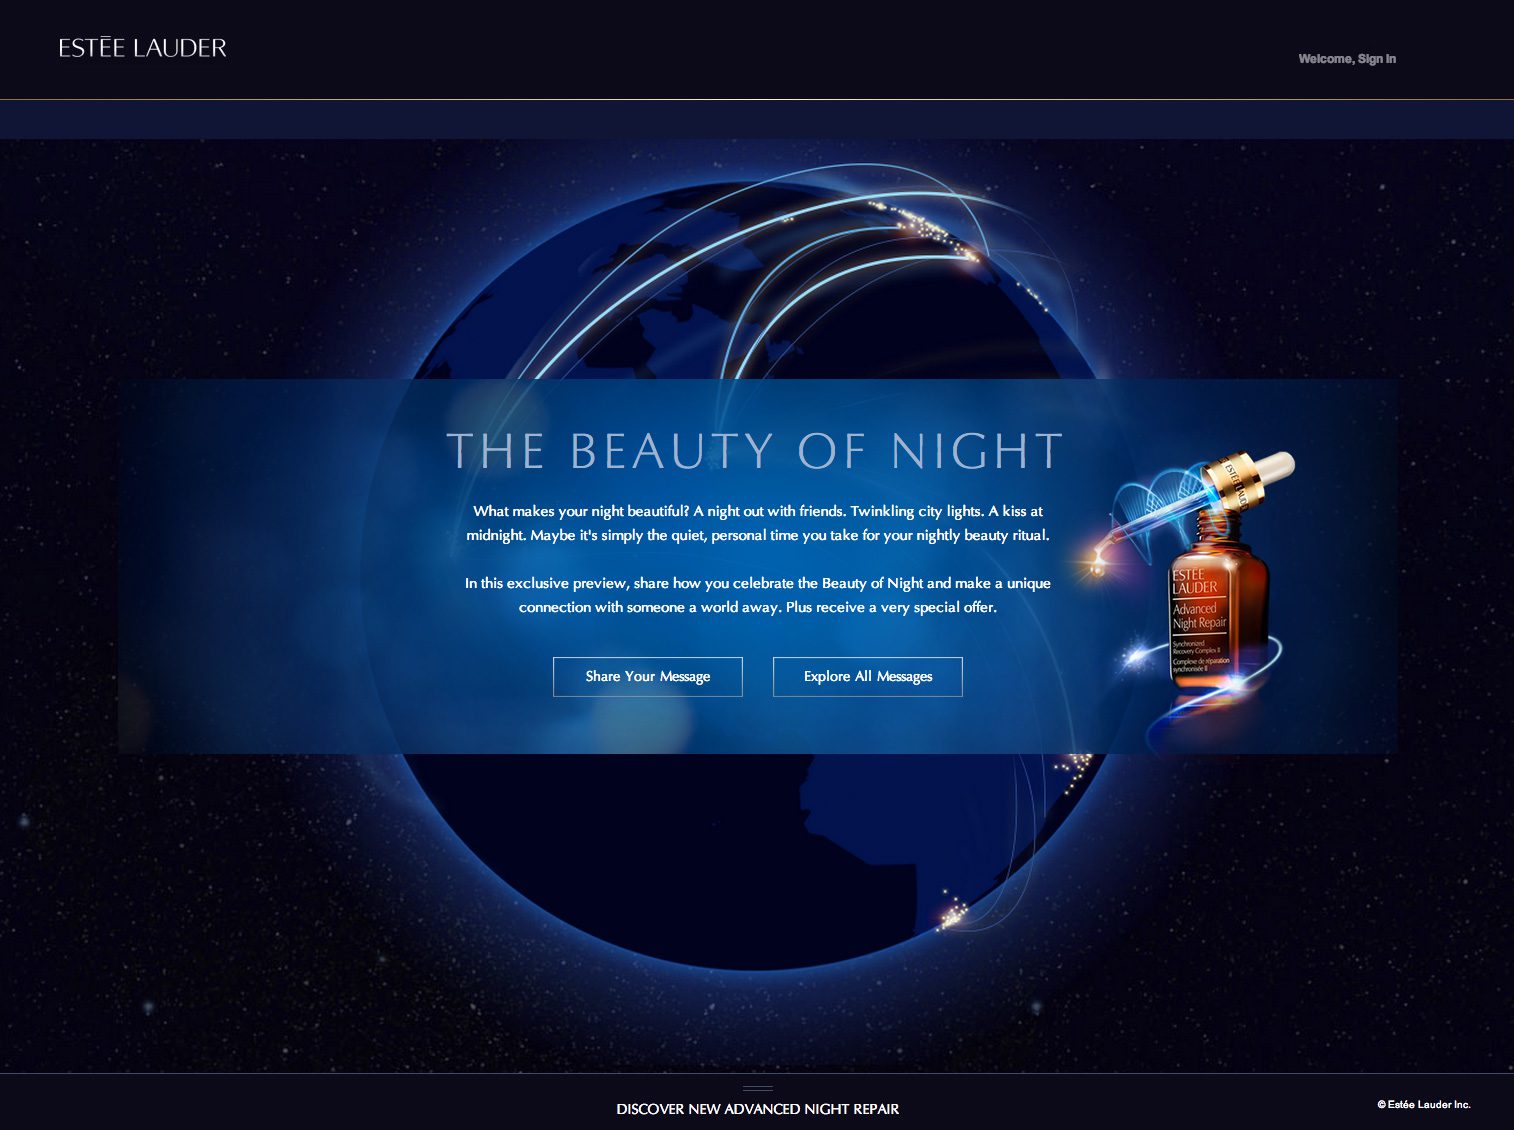Click The Beauty of Night heading
Viewport: 1514px width, 1130px height.
pyautogui.click(x=755, y=451)
